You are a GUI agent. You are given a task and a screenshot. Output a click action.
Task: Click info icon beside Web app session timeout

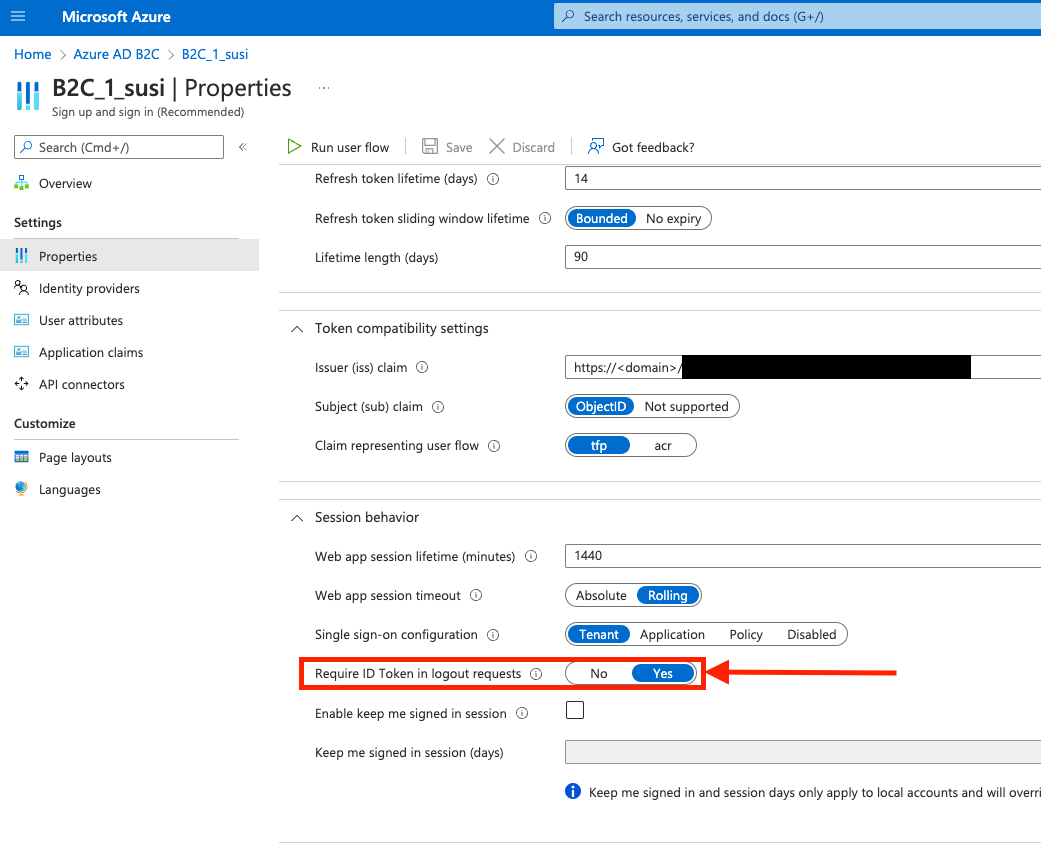pos(476,595)
